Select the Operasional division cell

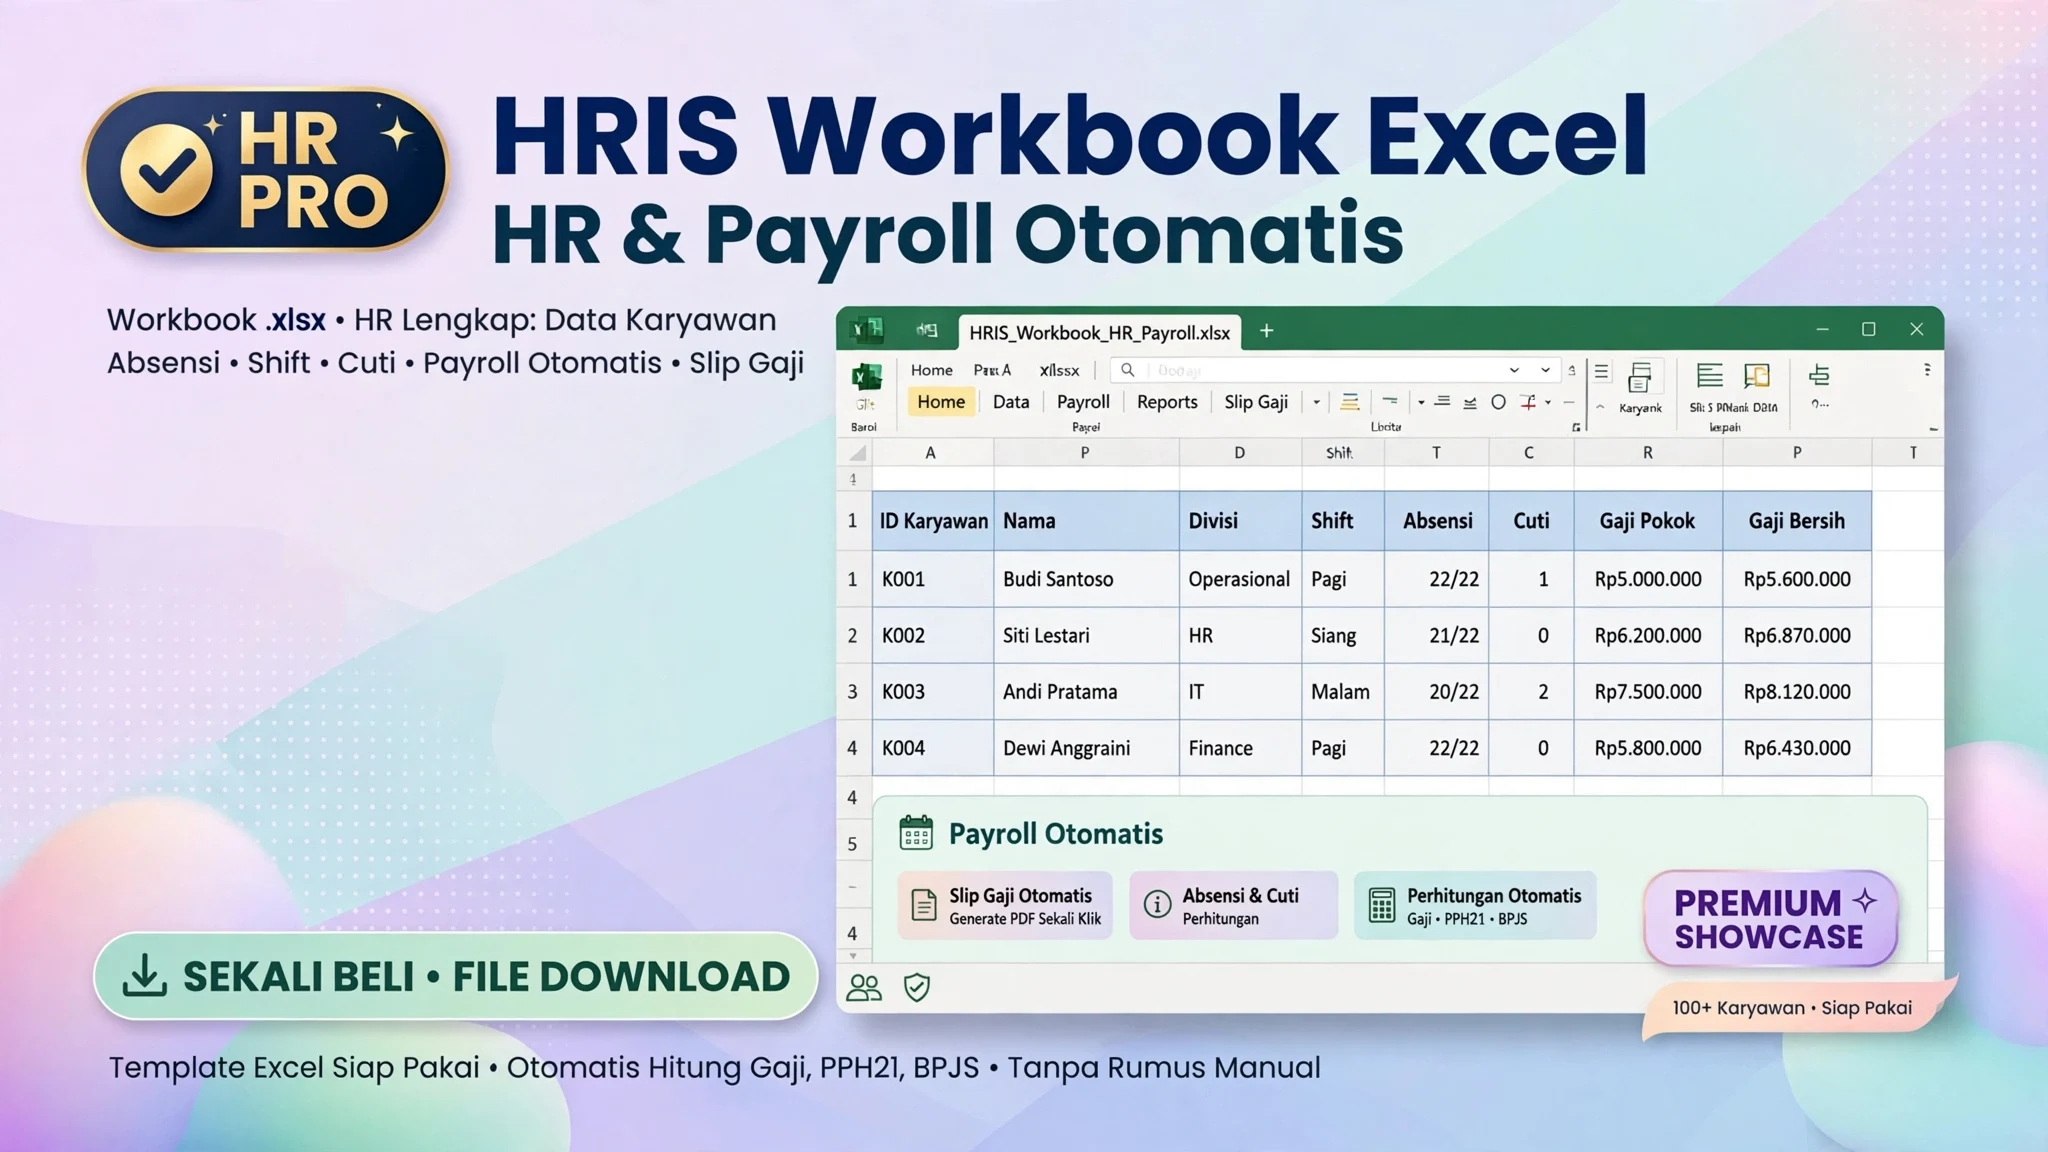[1240, 579]
